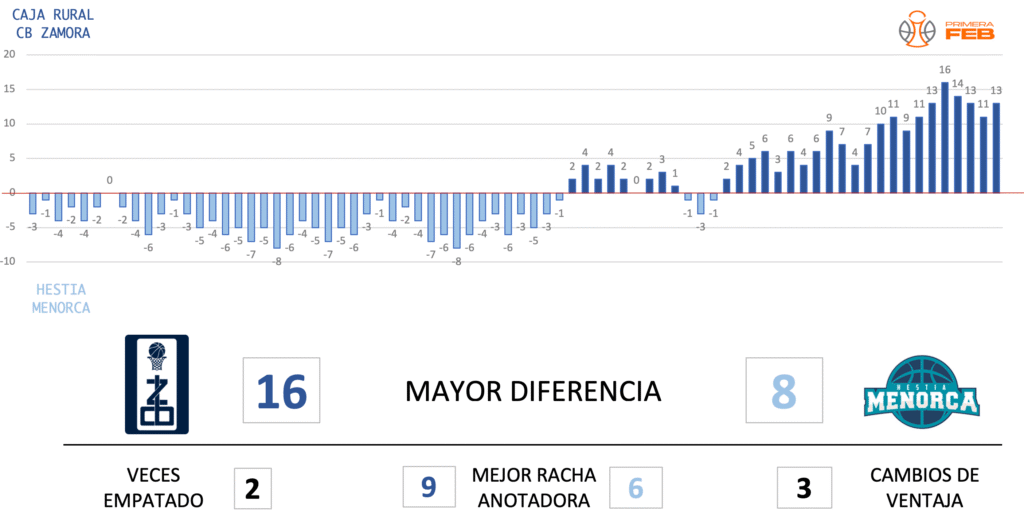1024x517 pixels.
Task: Click the Primera FEB league logo
Action: click(x=946, y=29)
